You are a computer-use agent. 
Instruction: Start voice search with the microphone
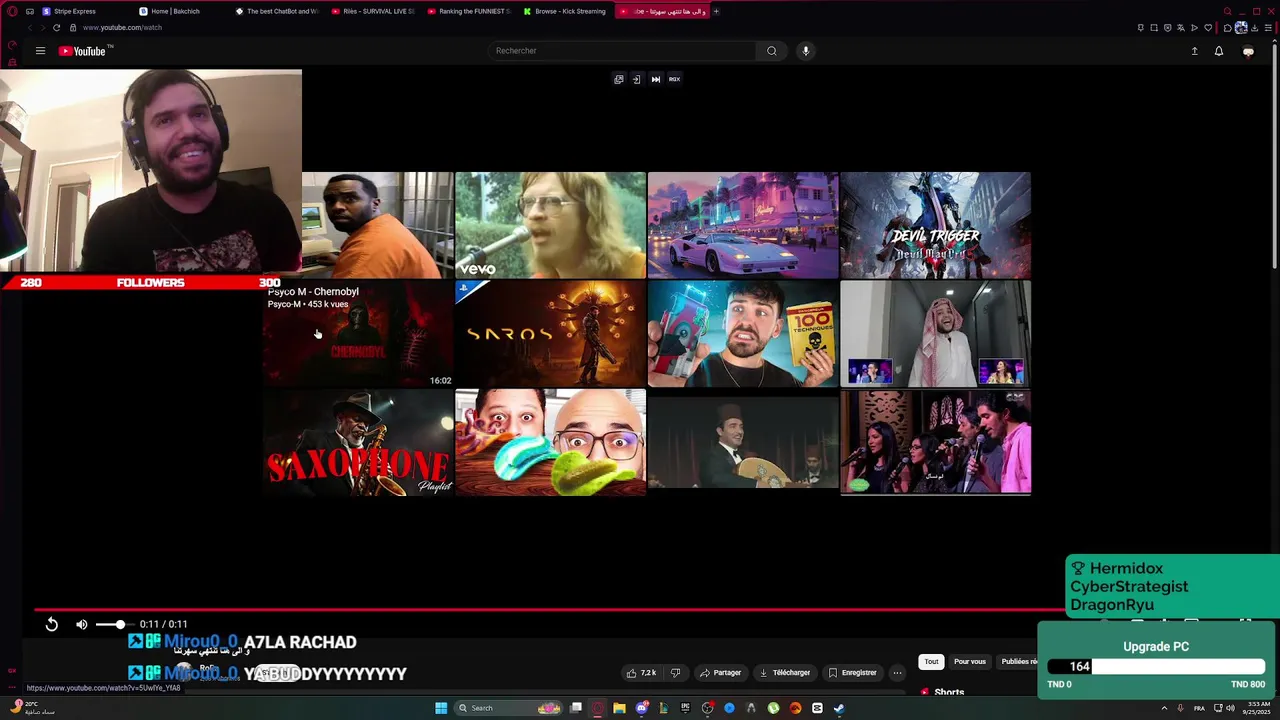(805, 51)
